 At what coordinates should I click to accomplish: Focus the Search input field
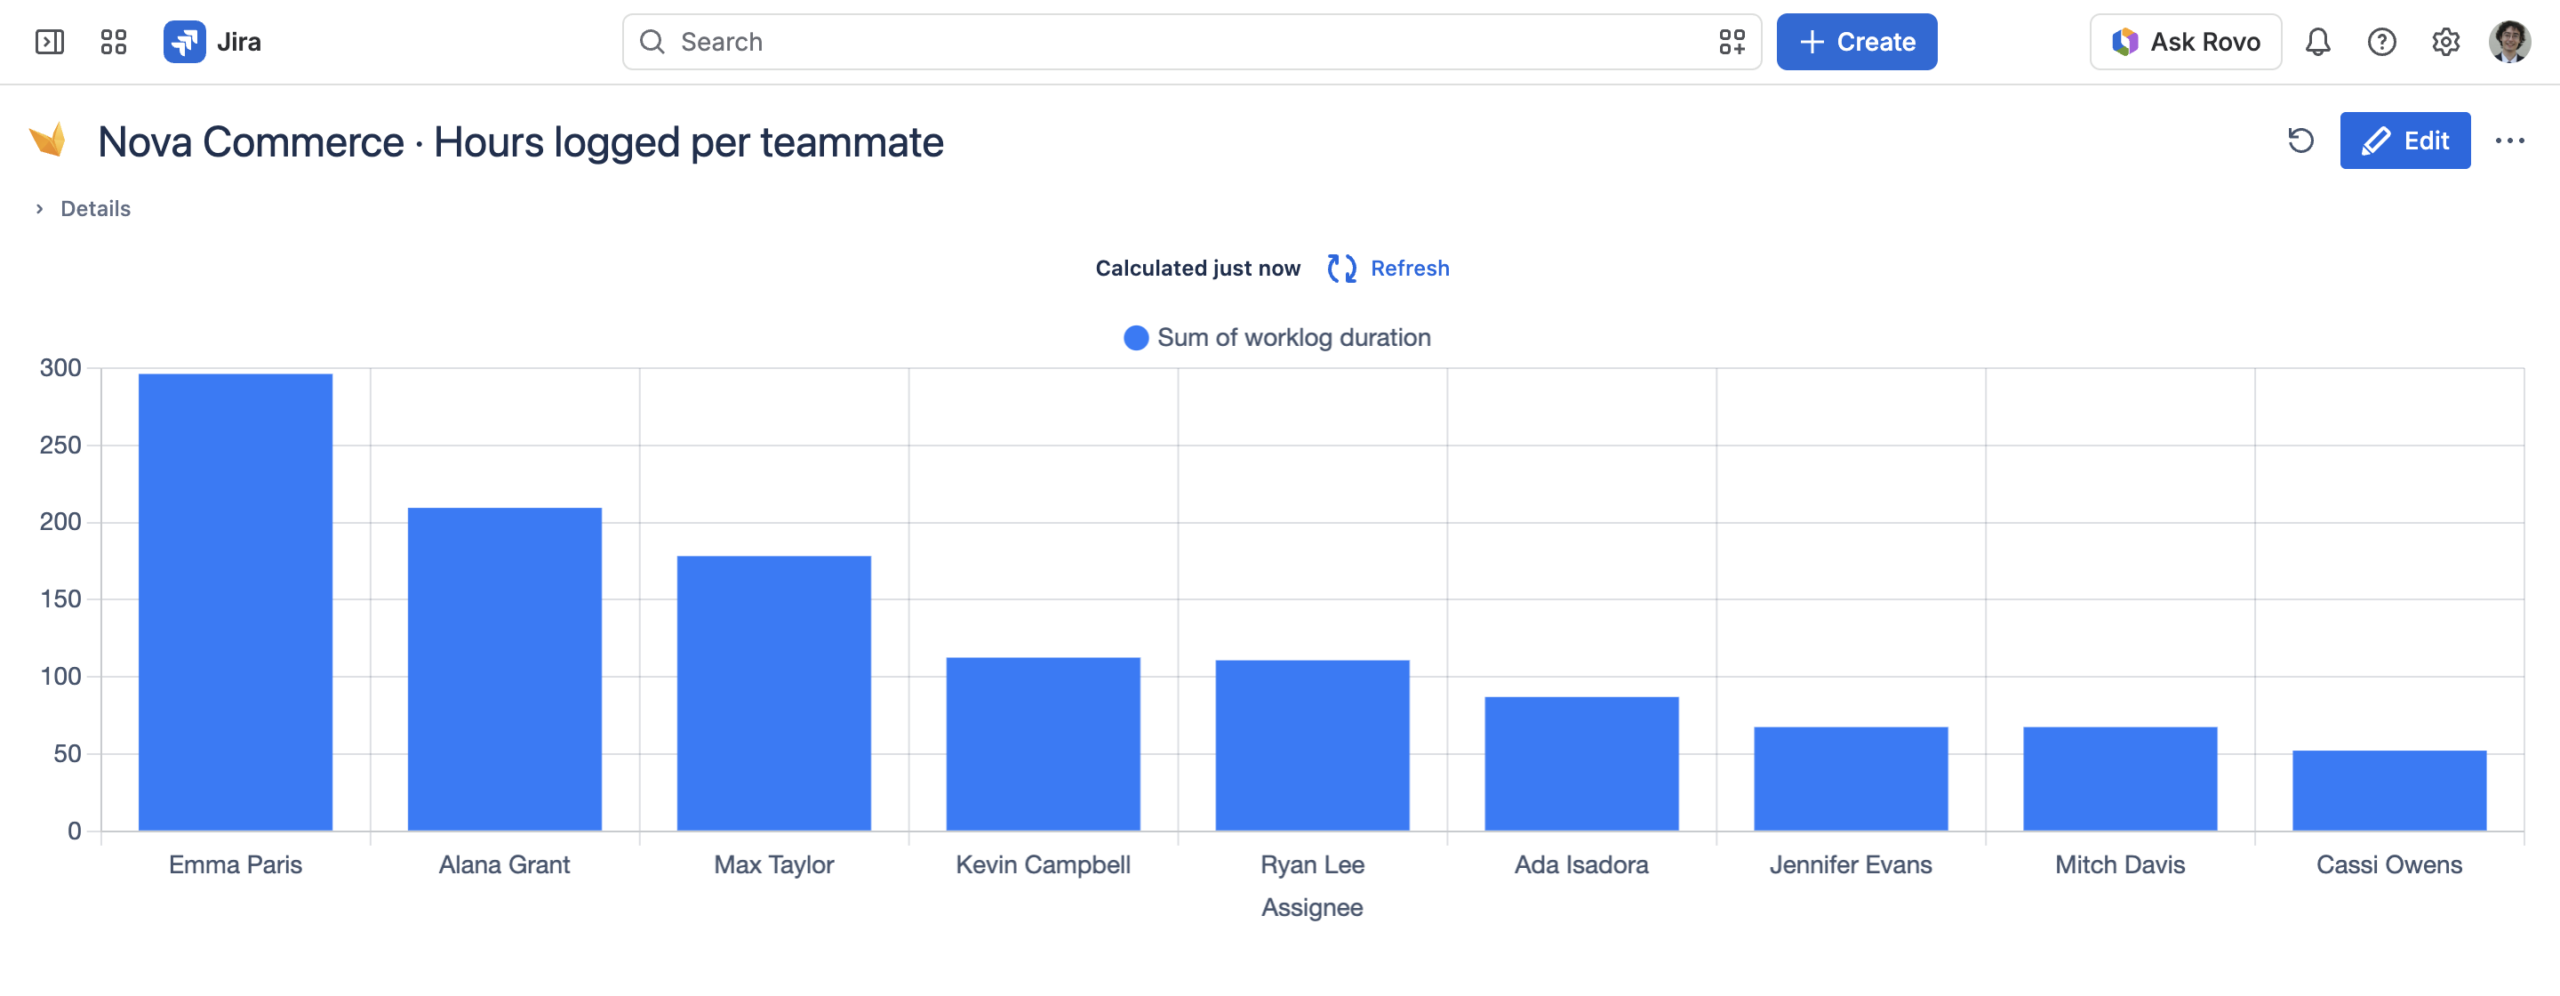(x=1192, y=42)
